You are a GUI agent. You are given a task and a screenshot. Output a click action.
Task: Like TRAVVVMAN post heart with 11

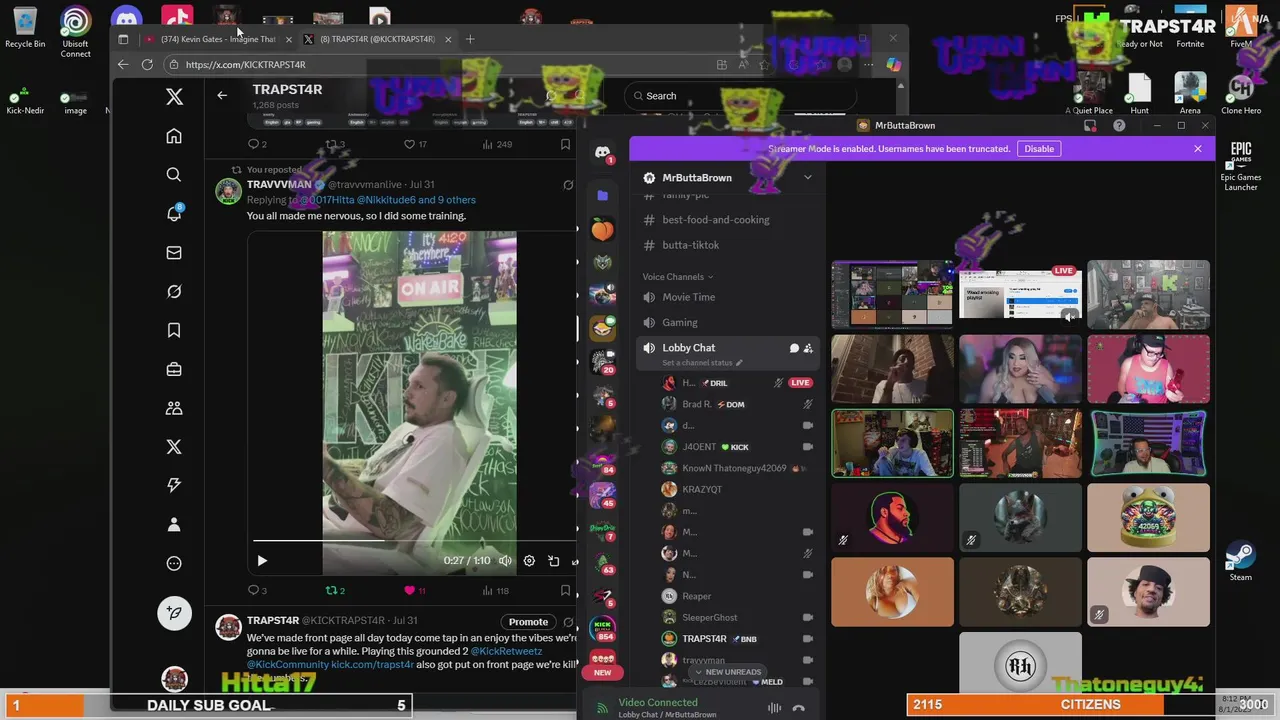click(415, 590)
